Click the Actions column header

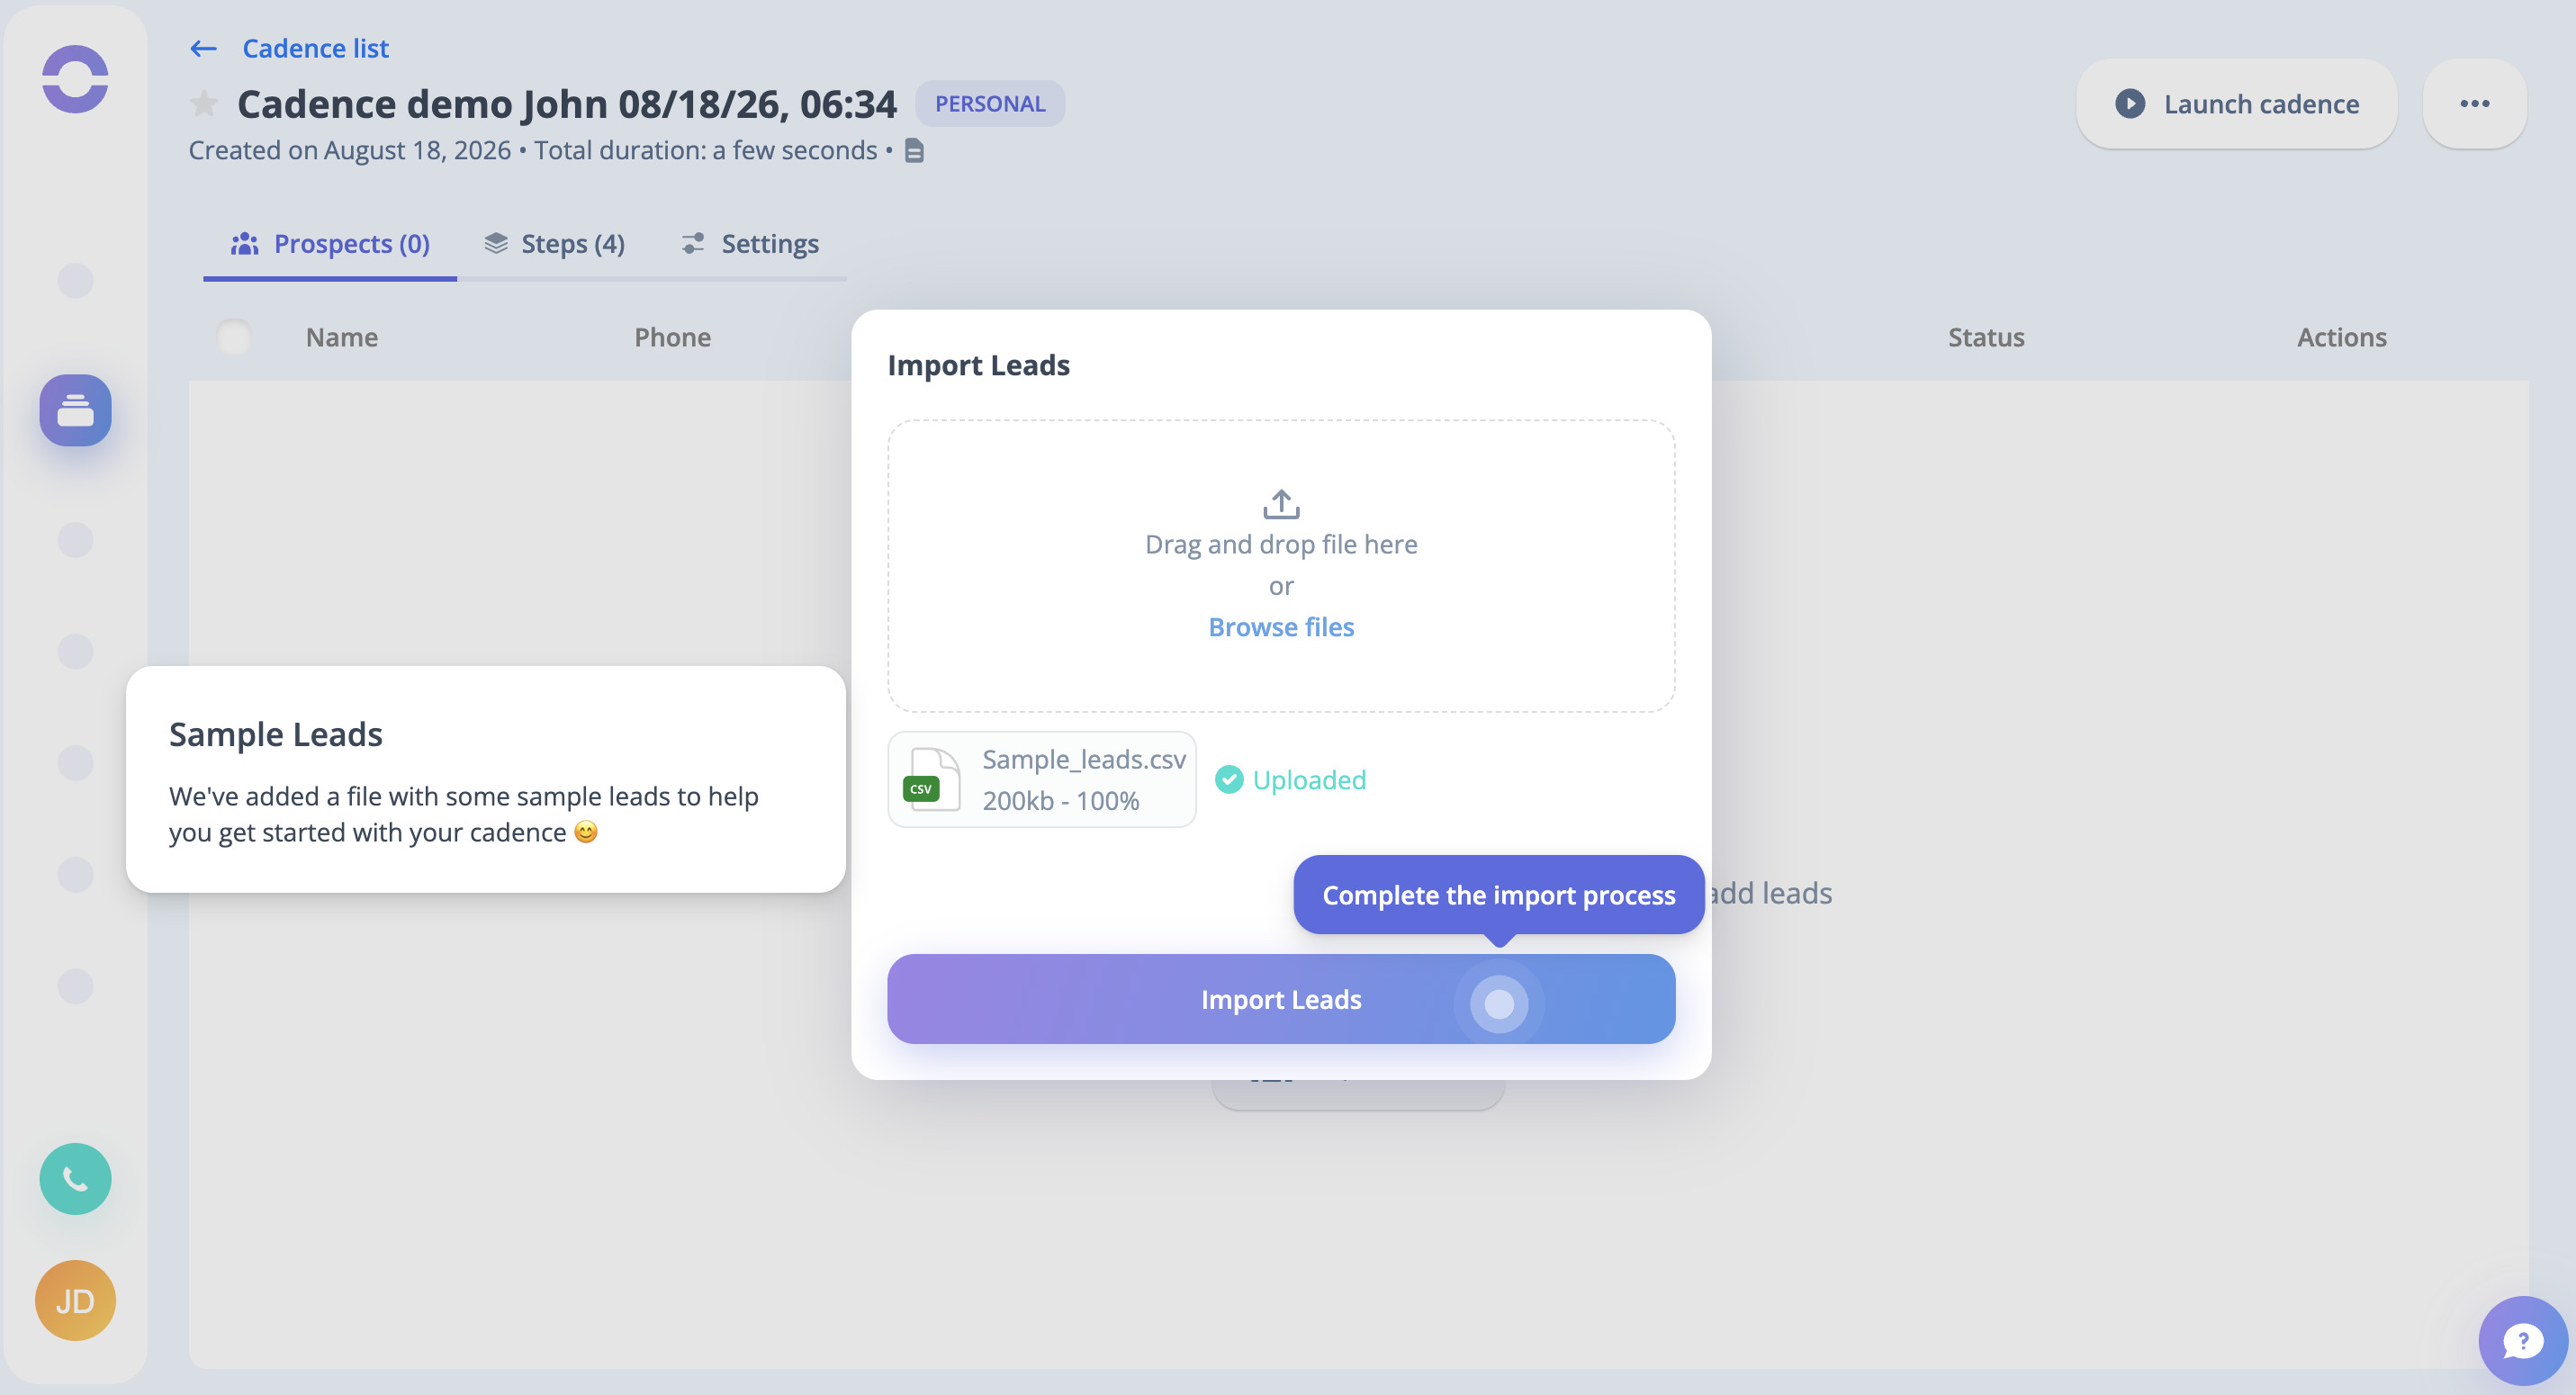(x=2342, y=337)
